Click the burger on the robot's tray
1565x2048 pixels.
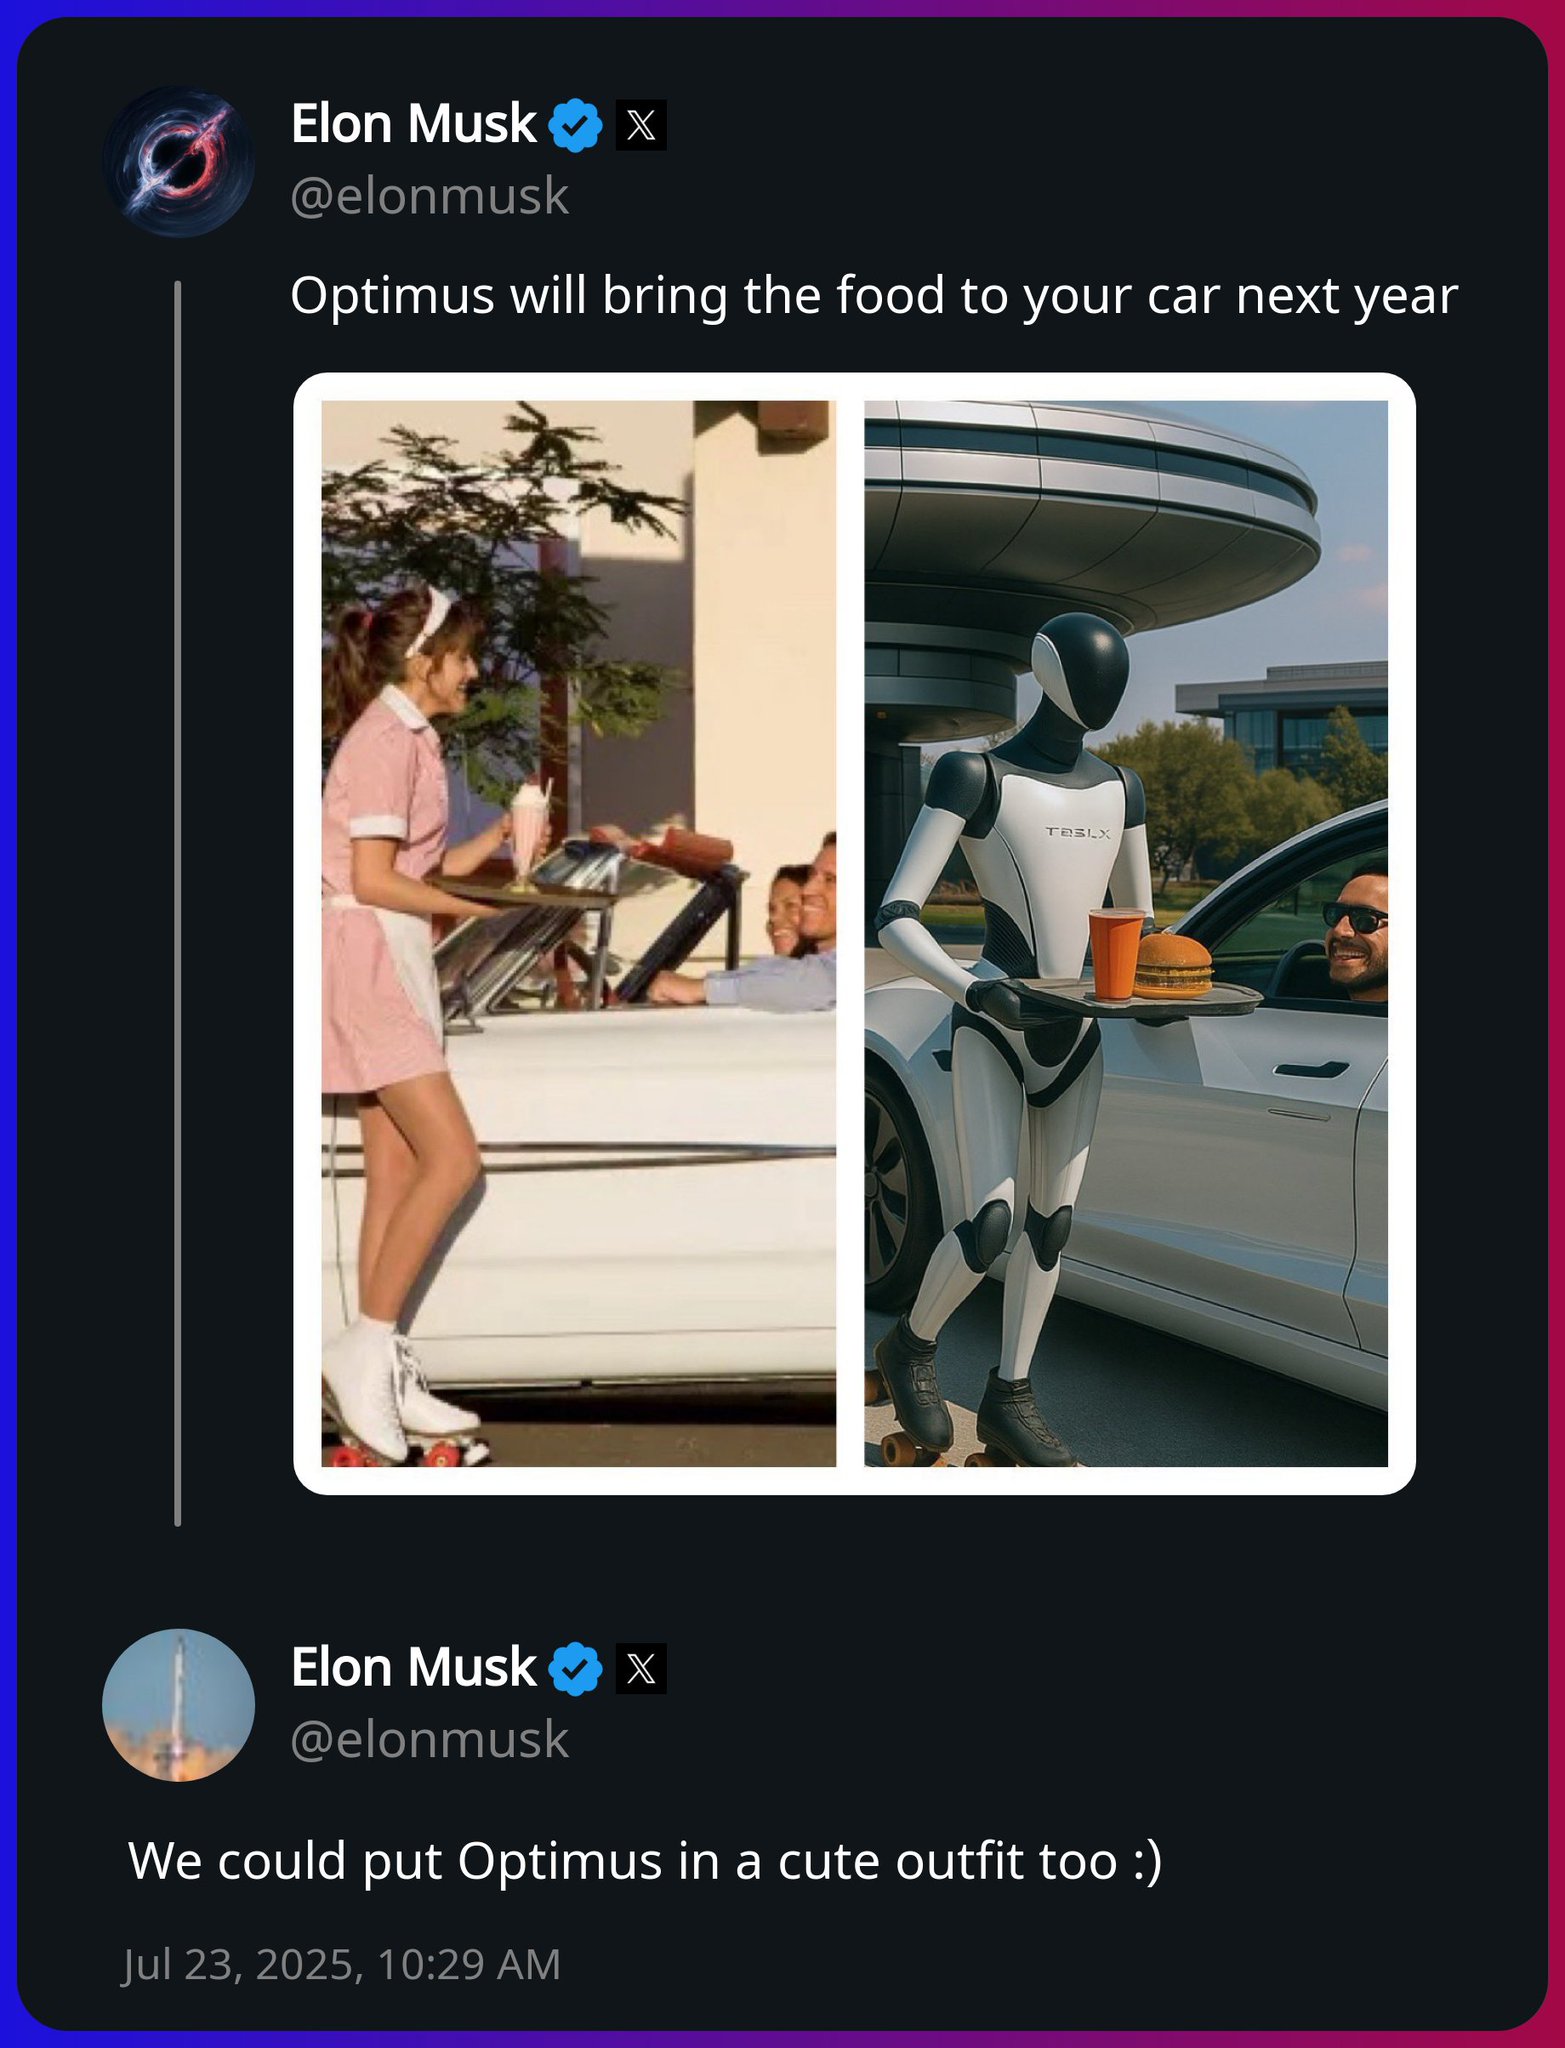[x=1174, y=966]
